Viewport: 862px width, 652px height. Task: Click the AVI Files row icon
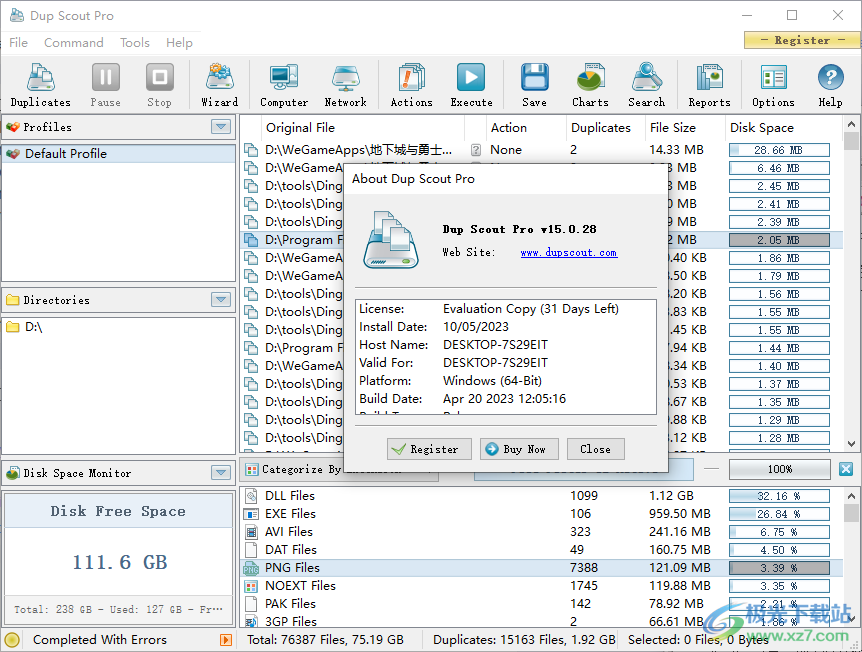[251, 532]
